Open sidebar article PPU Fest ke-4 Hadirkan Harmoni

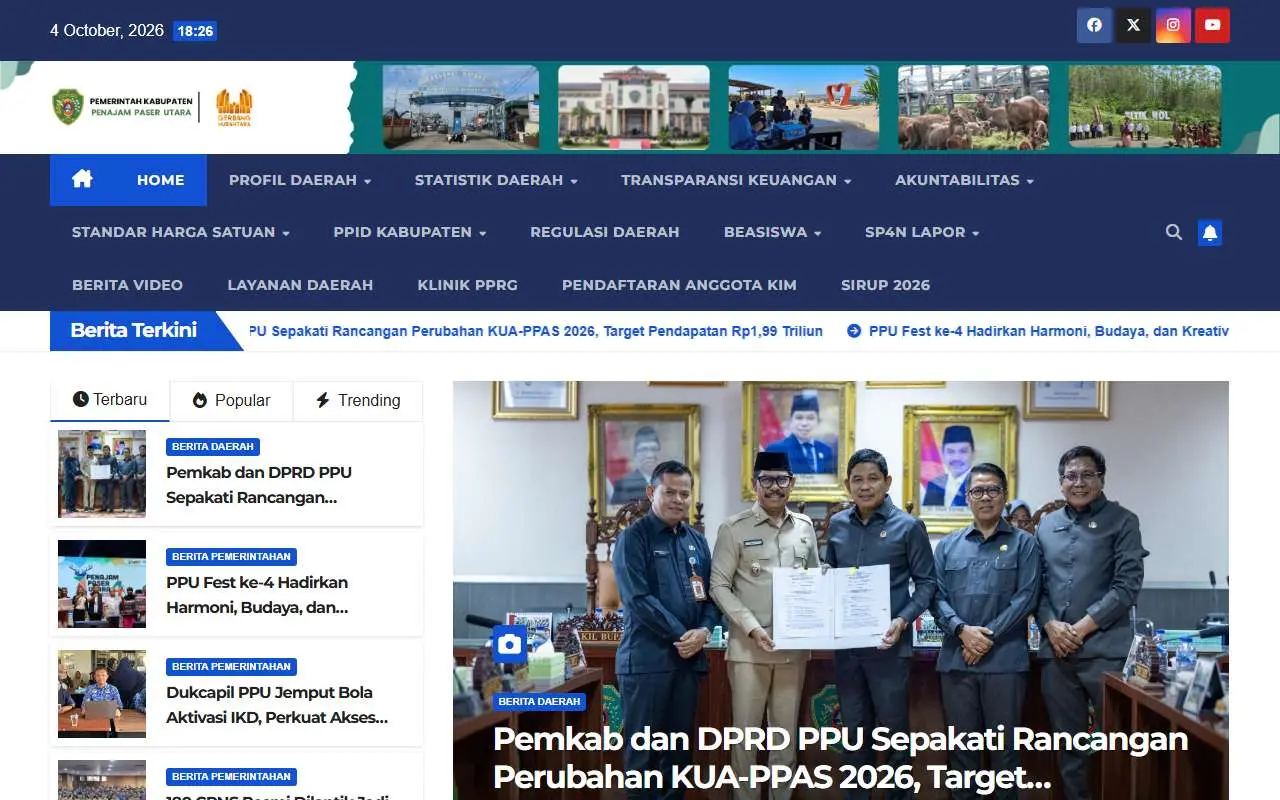[257, 595]
